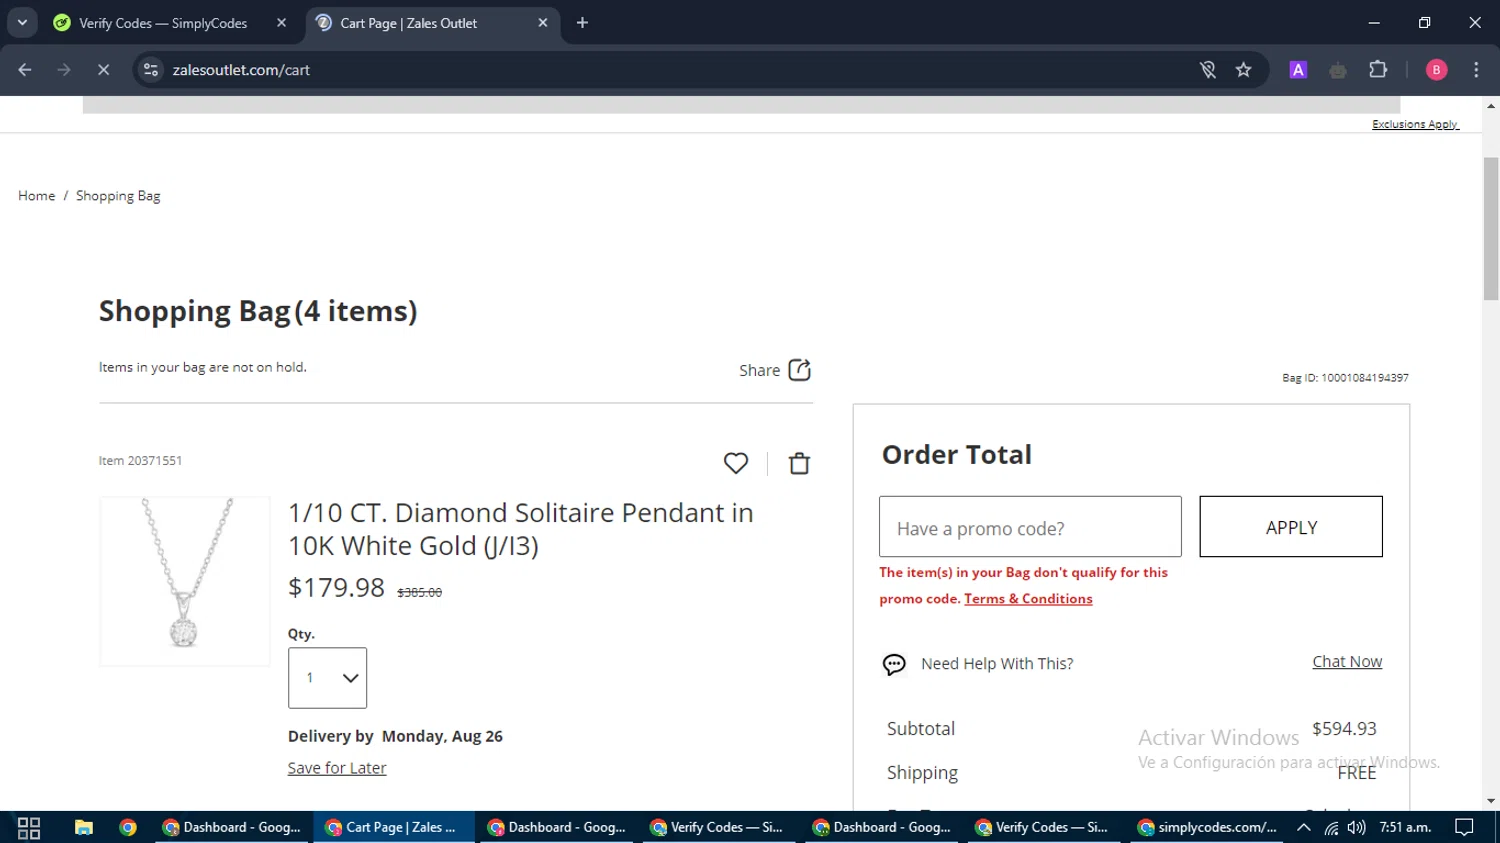Click the crossed-out tracking protection icon

click(1208, 70)
